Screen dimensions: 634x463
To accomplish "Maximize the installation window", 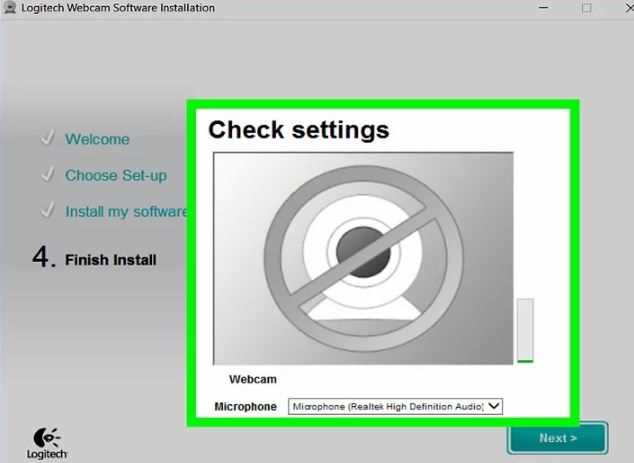I will pos(587,8).
